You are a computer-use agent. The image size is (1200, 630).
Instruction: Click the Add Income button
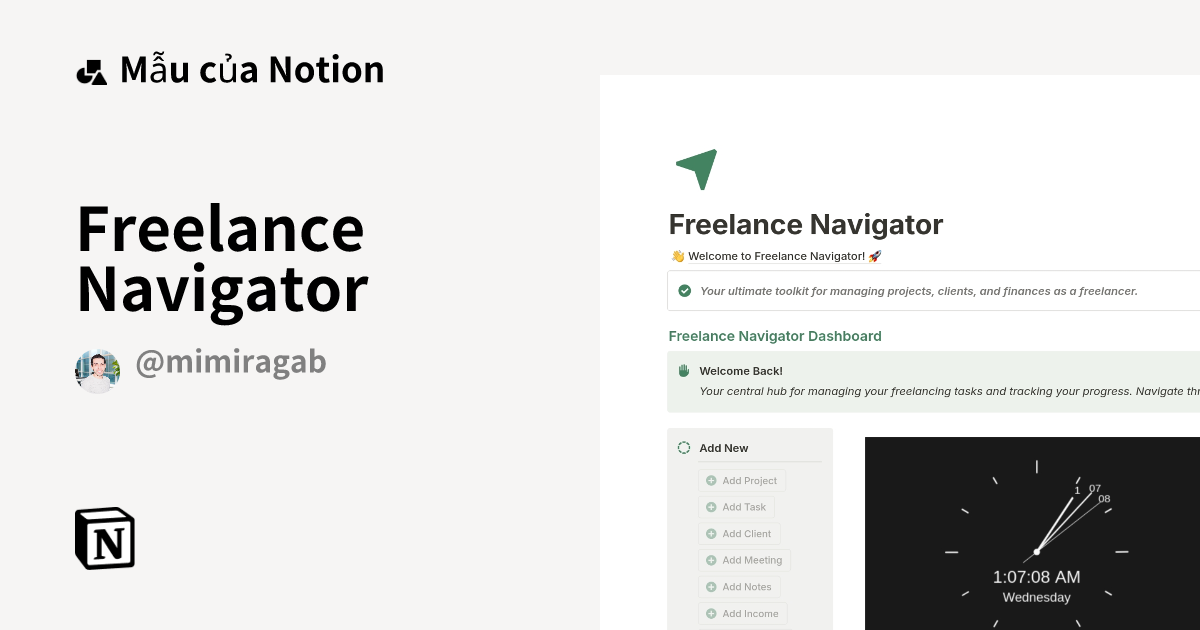742,613
